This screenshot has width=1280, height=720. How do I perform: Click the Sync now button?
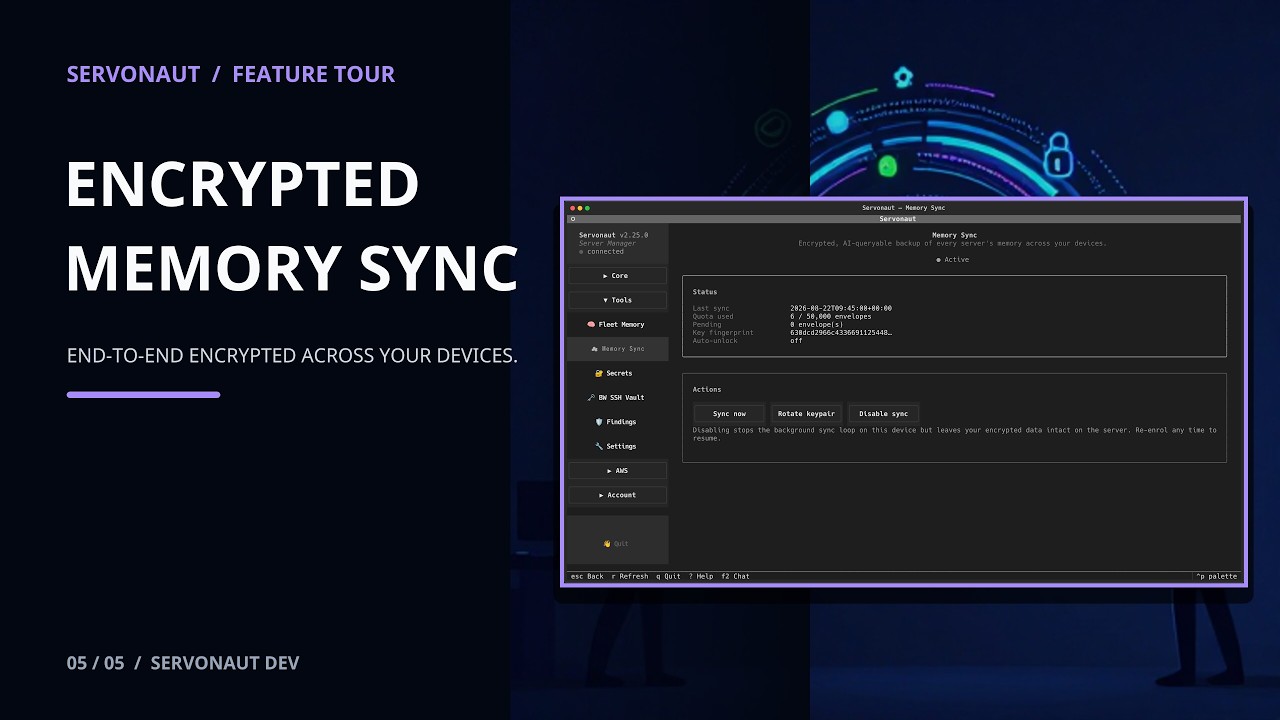[x=729, y=413]
